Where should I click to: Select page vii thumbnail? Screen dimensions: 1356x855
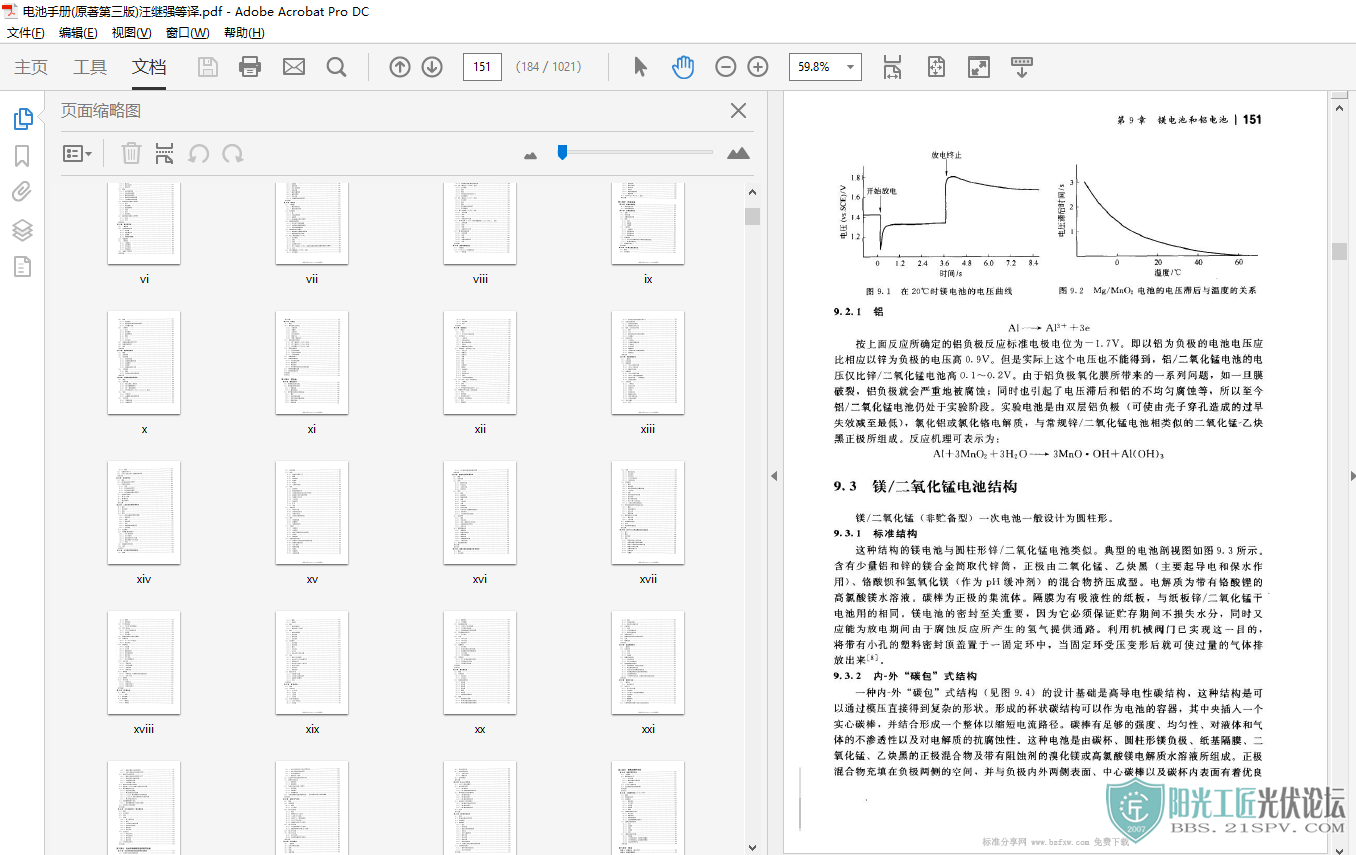312,223
